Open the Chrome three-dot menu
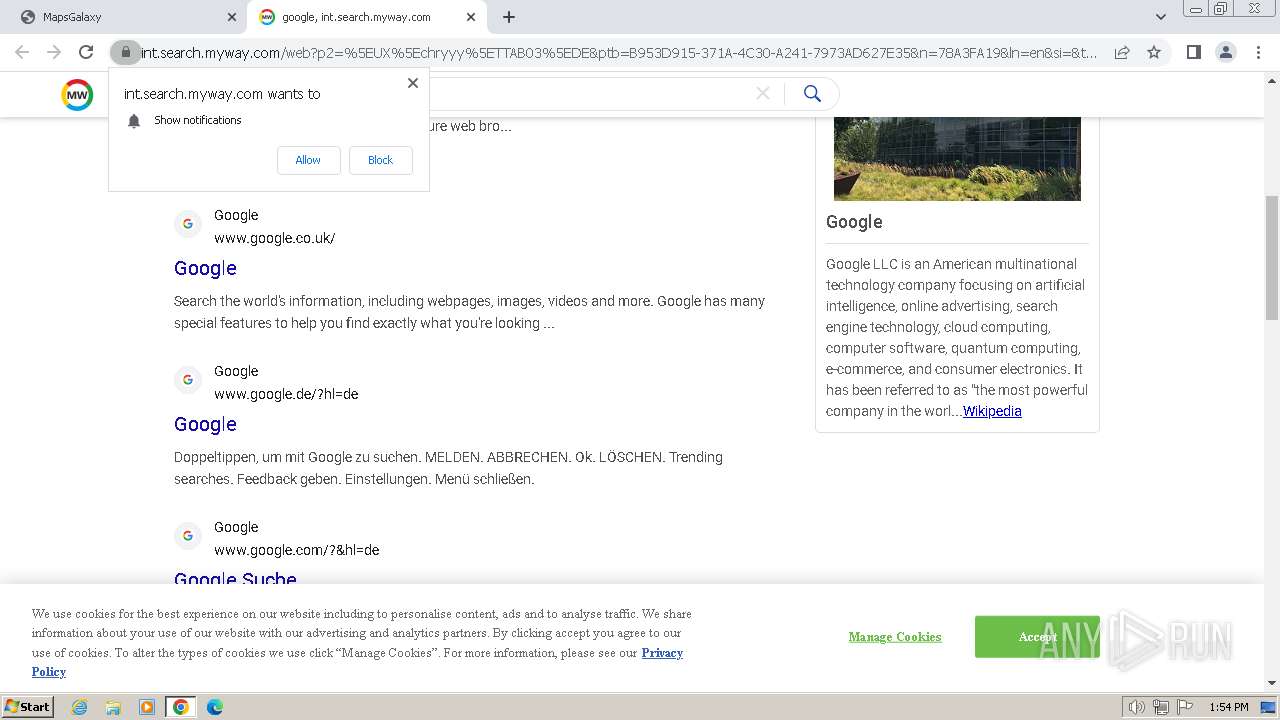The width and height of the screenshot is (1280, 720). [x=1257, y=52]
